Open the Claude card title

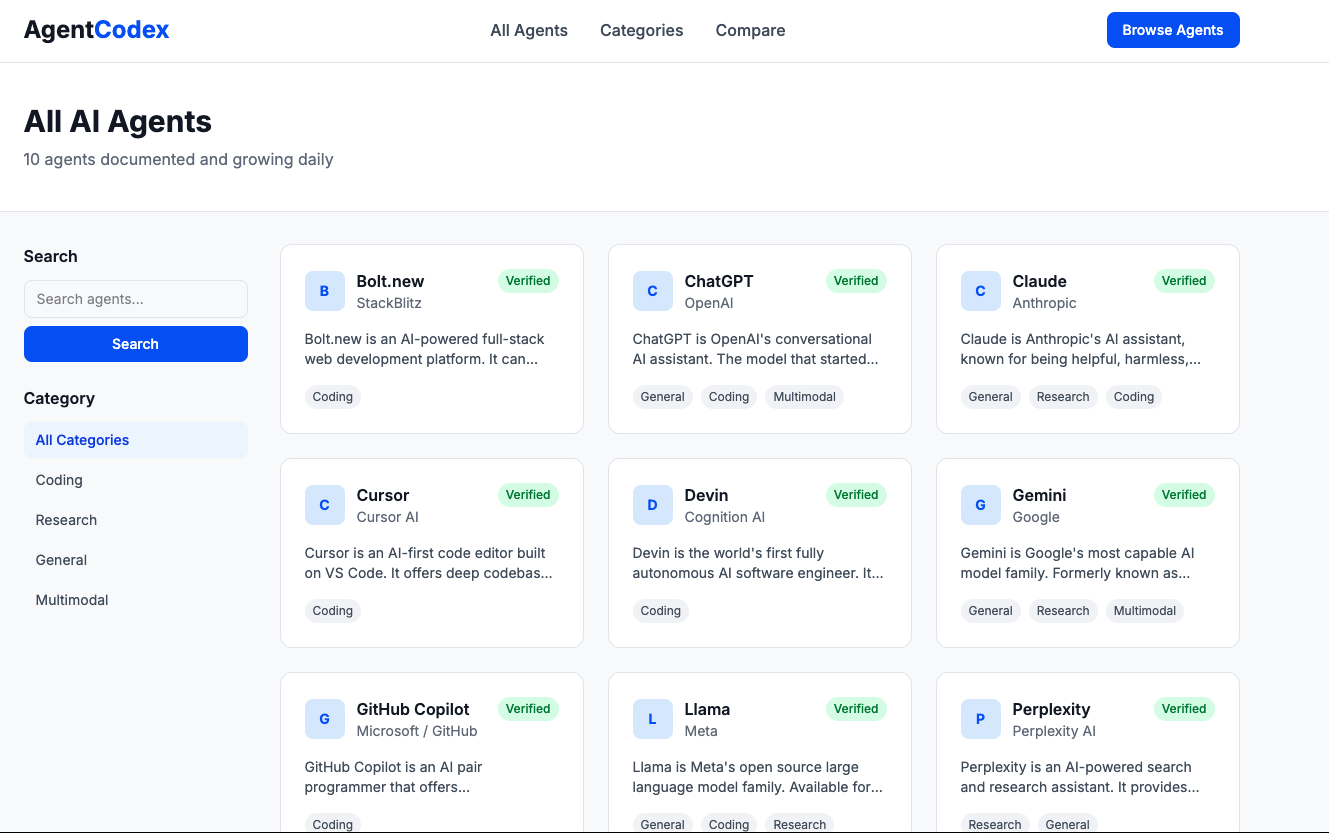pos(1040,281)
